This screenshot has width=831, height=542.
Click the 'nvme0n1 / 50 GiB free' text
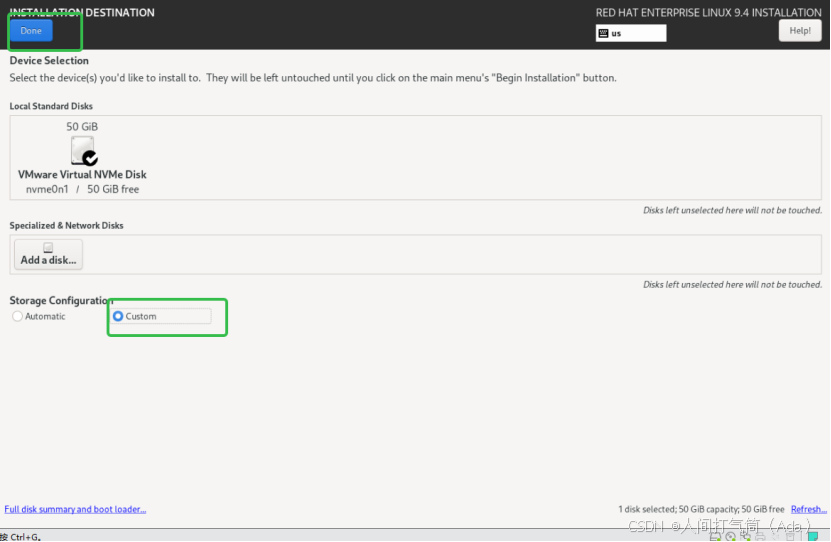coord(82,189)
